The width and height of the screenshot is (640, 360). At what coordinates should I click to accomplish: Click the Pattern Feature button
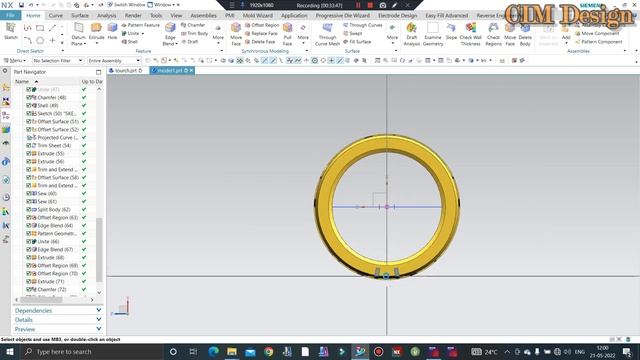point(140,25)
